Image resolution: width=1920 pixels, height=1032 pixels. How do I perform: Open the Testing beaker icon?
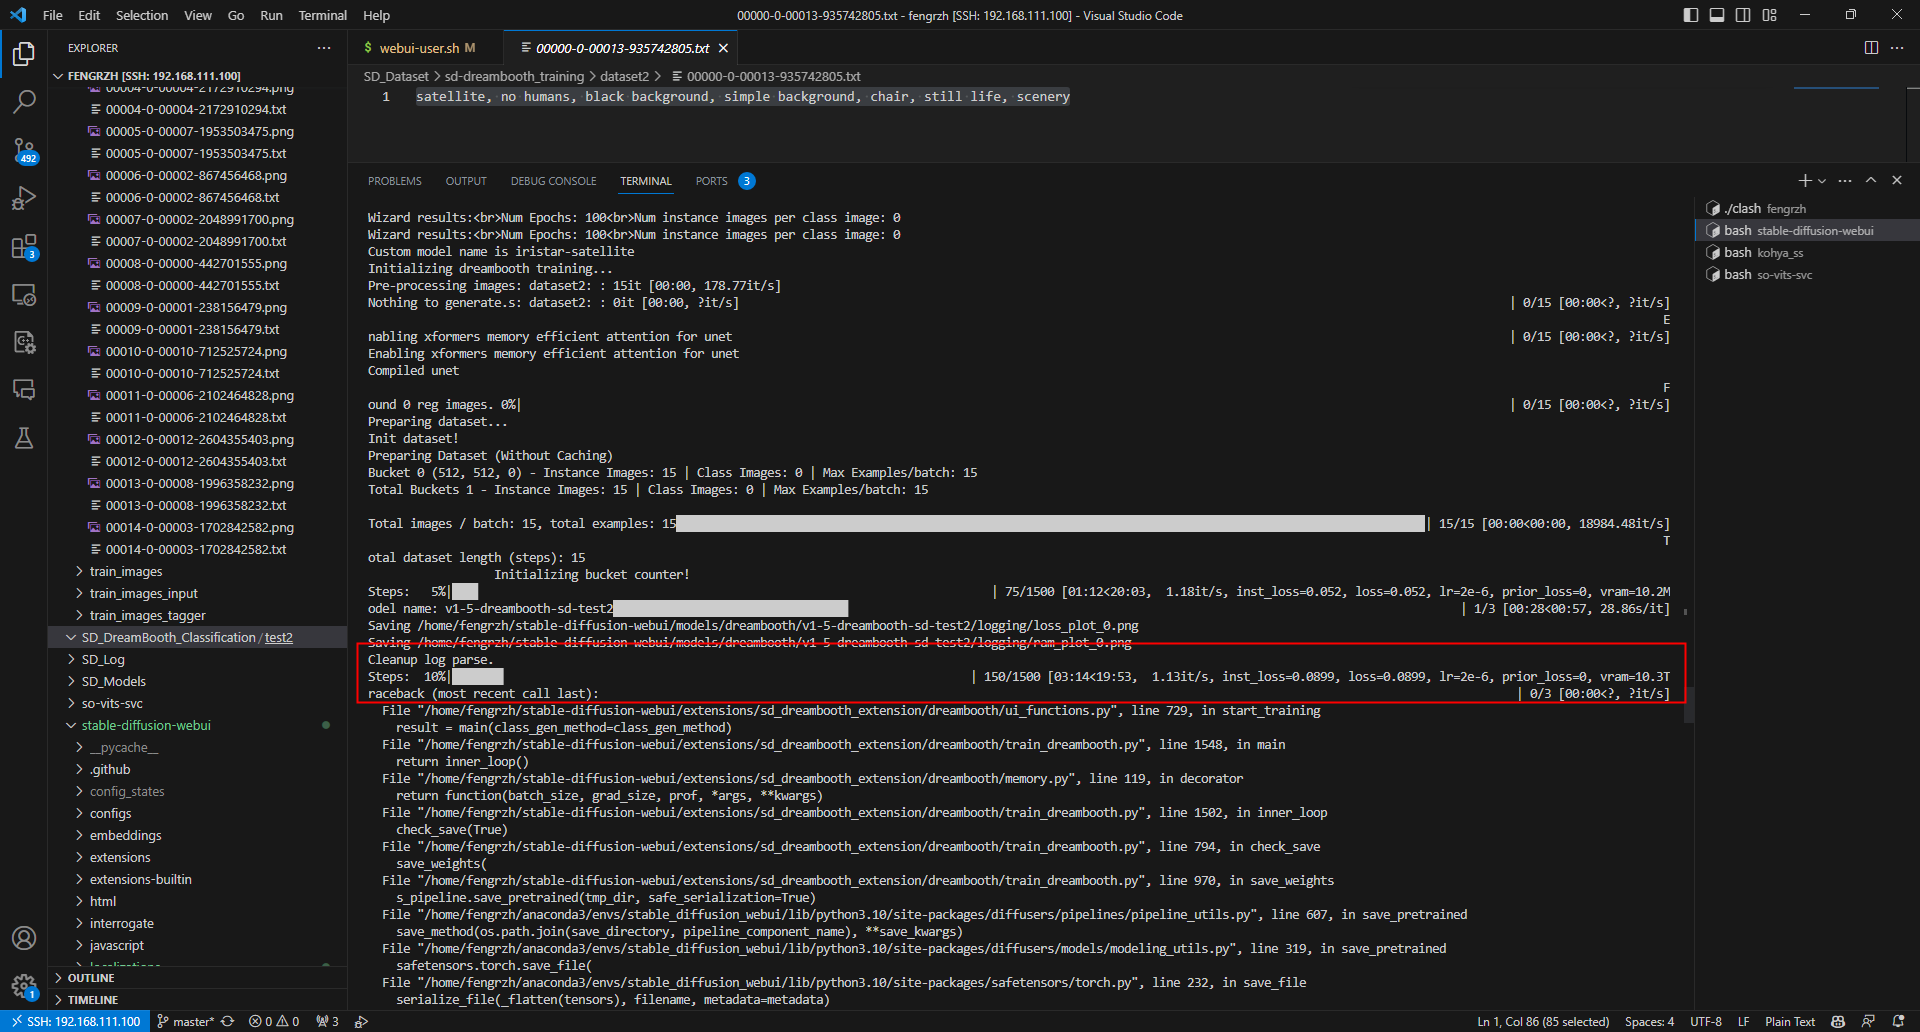tap(24, 438)
